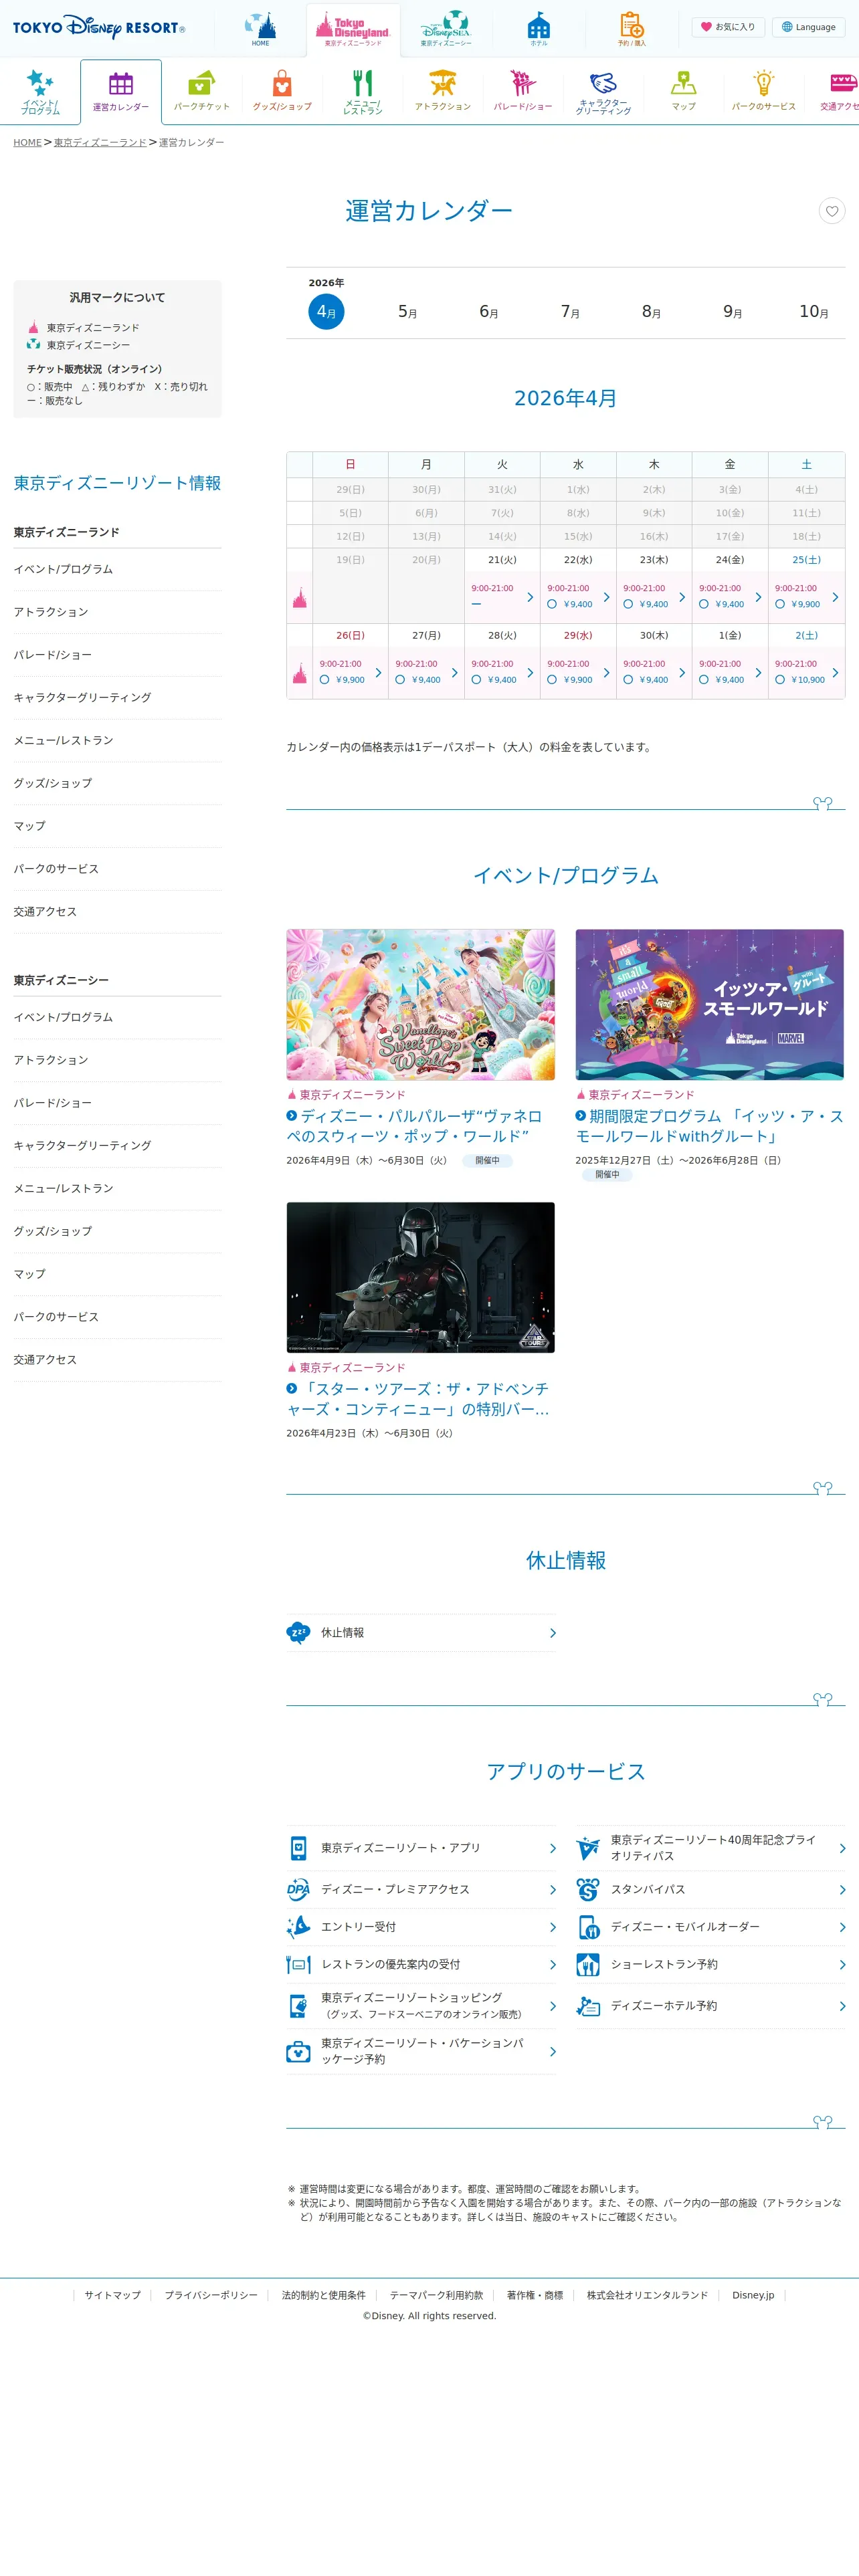Switch to the 5月 month tab
The width and height of the screenshot is (859, 2576).
tap(407, 311)
